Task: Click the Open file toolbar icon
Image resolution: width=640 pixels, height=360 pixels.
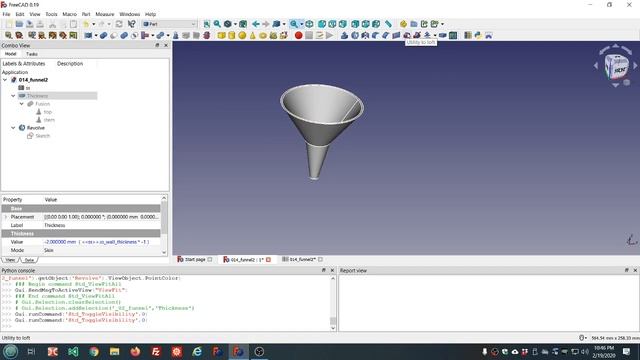Action: [x=19, y=24]
